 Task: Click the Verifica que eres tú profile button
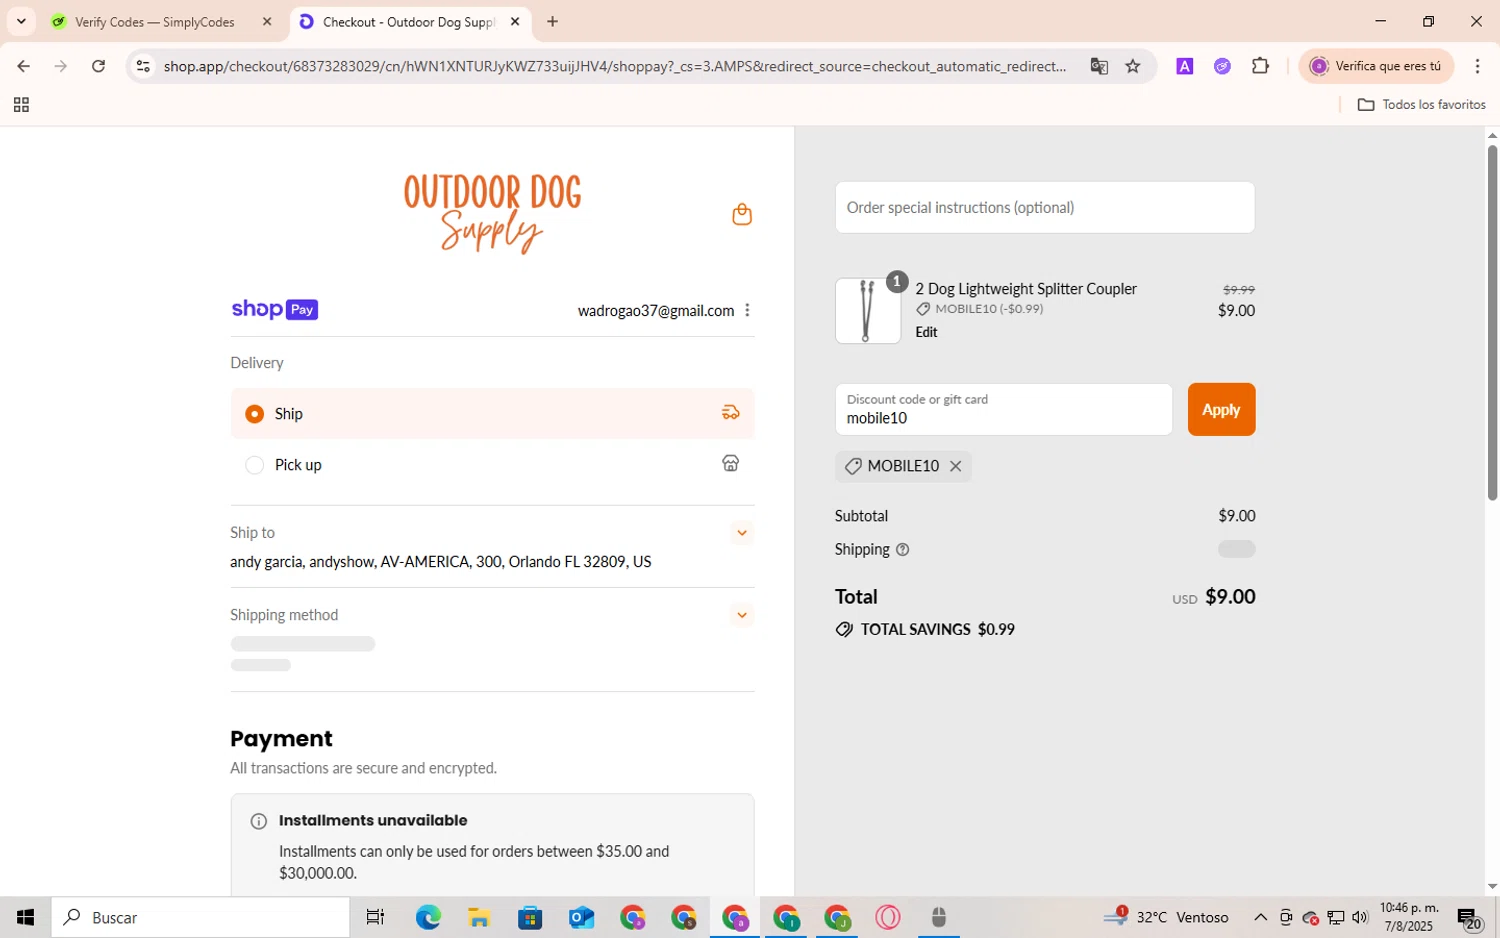tap(1376, 66)
